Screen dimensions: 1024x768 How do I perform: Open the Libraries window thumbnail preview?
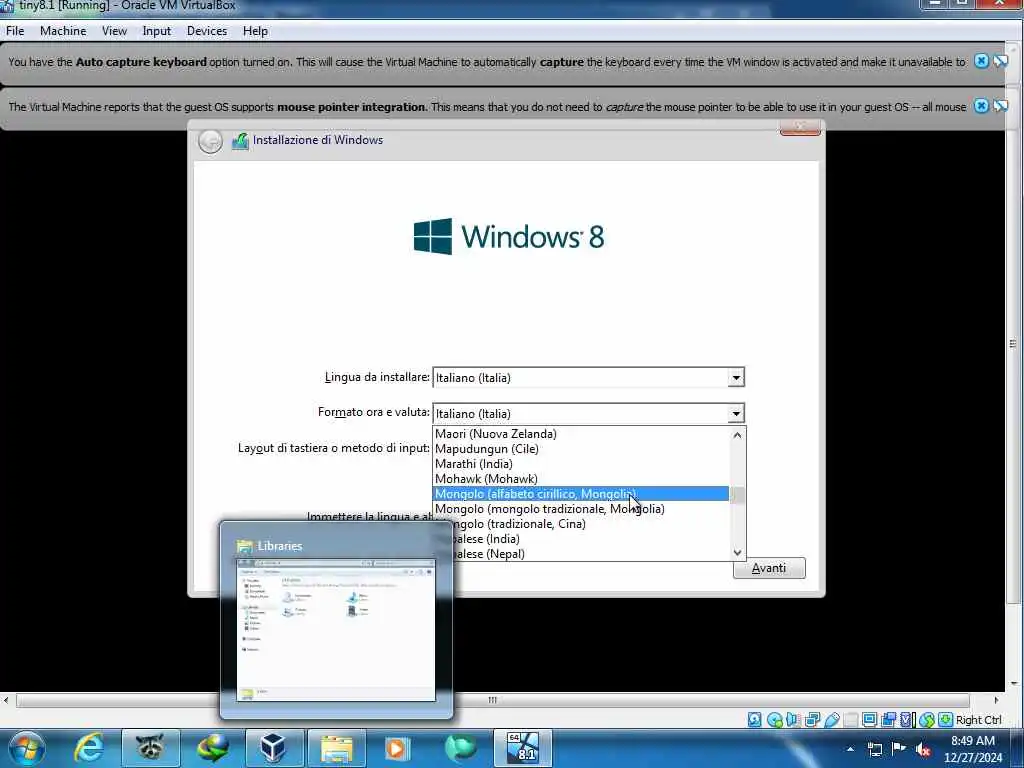coord(336,630)
